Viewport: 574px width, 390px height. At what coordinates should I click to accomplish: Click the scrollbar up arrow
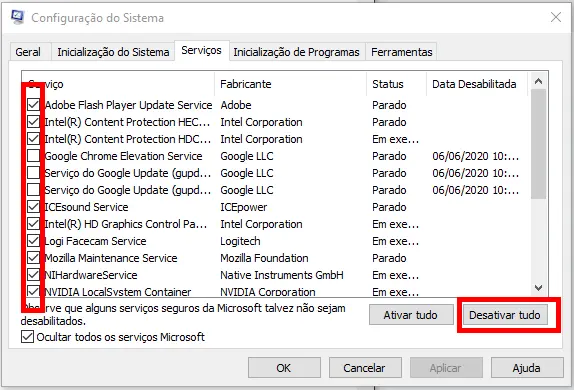tap(538, 81)
